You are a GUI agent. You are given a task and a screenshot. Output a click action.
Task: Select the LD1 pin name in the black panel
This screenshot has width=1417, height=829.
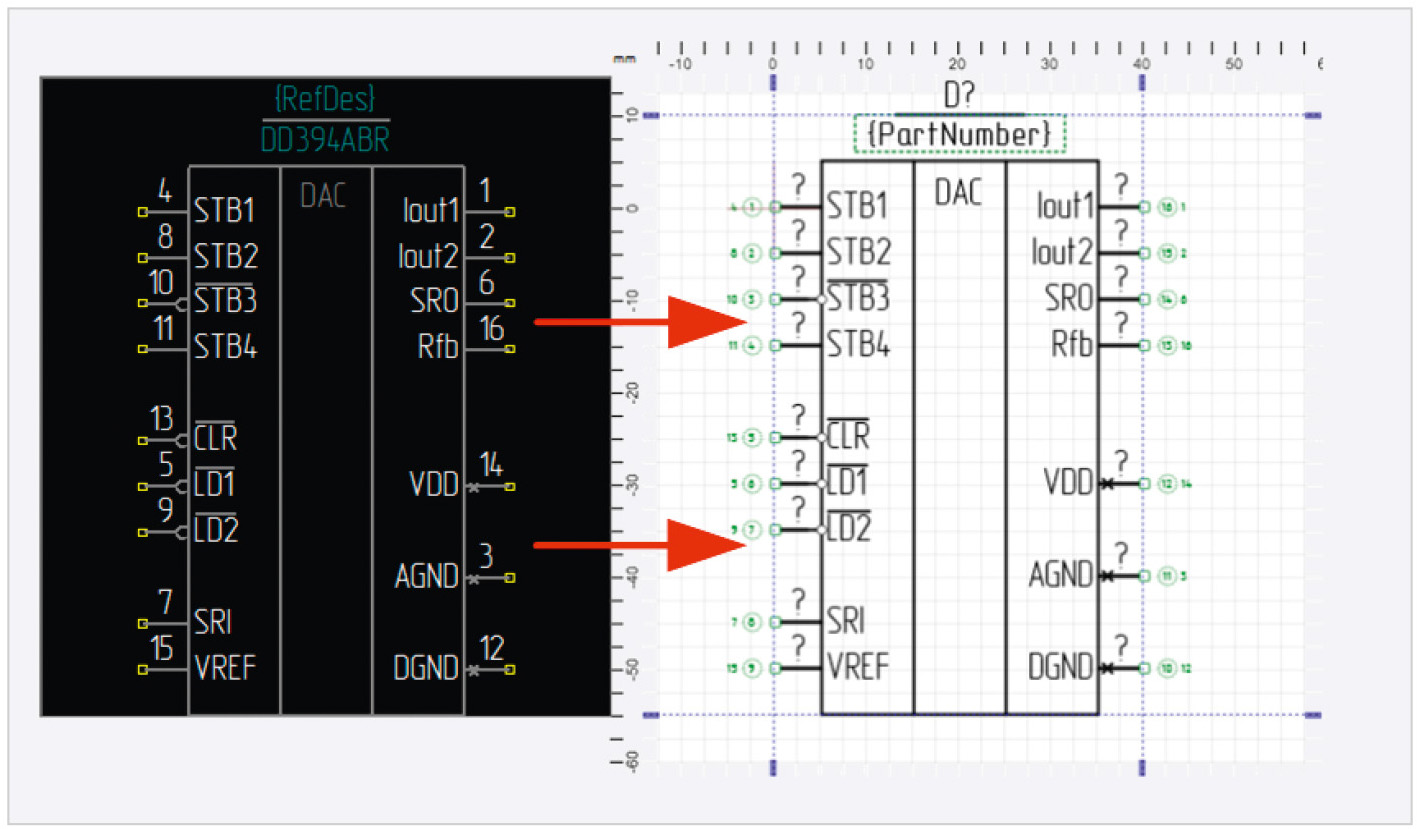point(215,483)
